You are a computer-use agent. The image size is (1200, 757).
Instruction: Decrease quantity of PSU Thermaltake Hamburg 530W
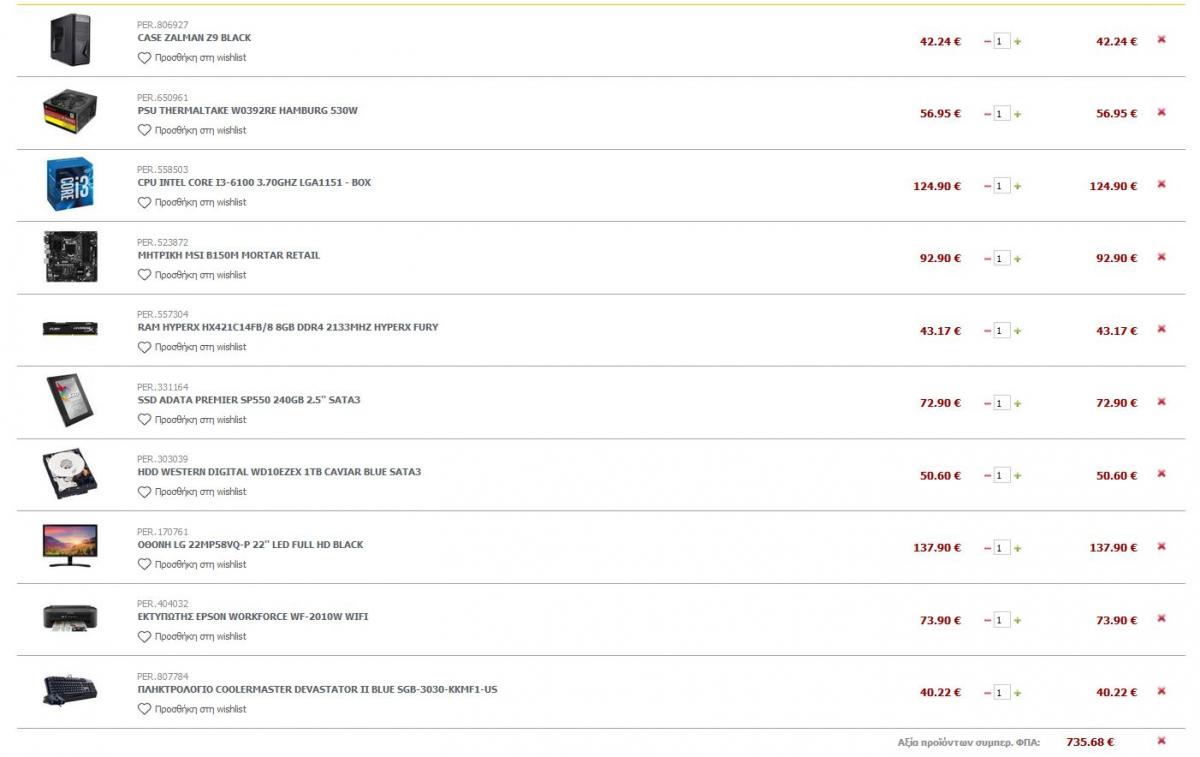pyautogui.click(x=988, y=114)
